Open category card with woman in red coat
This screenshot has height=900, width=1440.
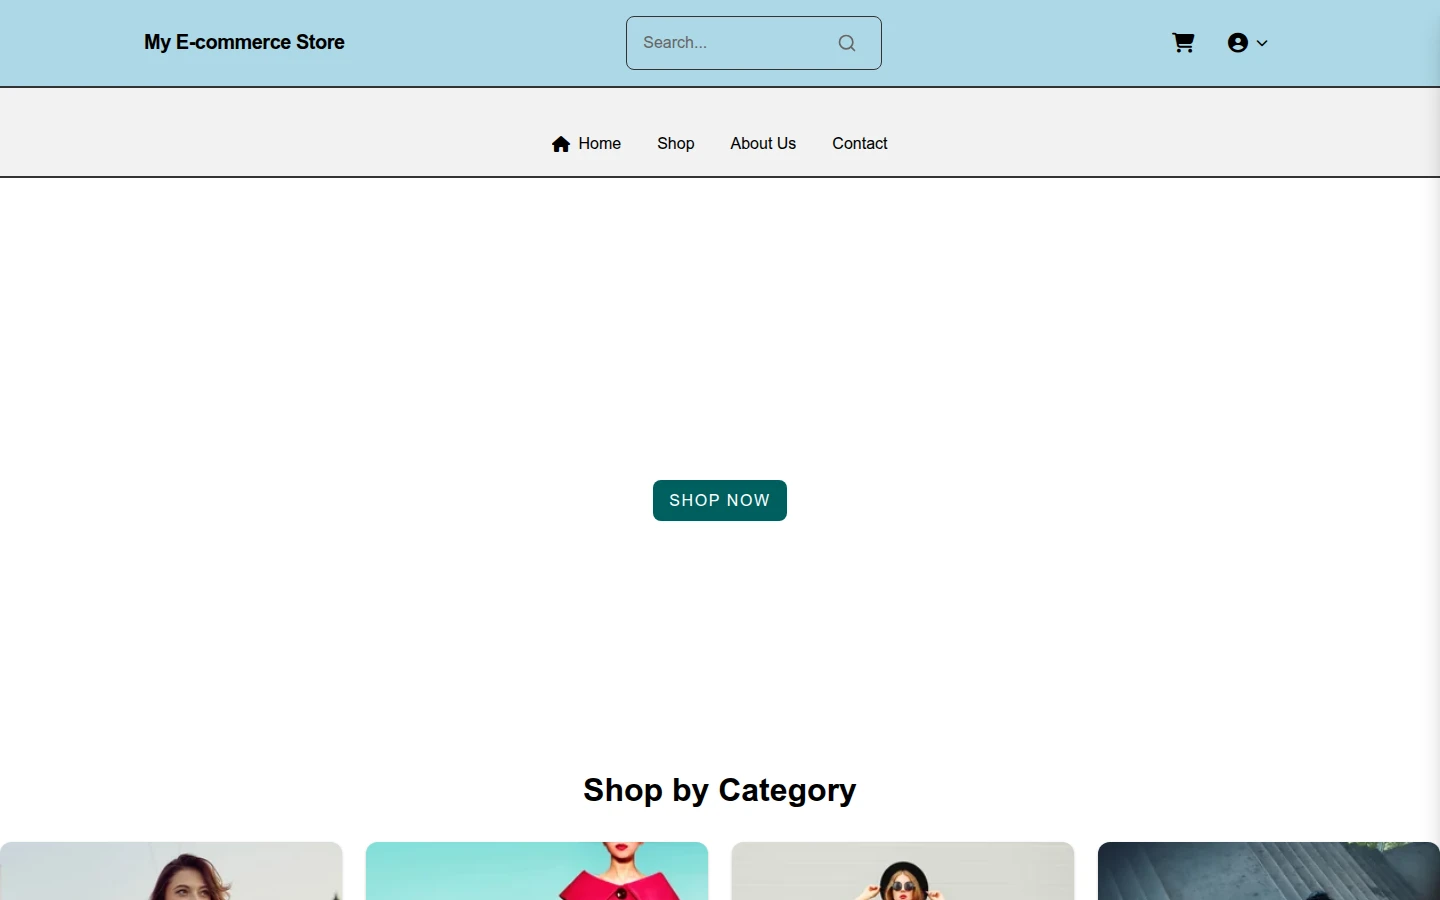[x=537, y=871]
